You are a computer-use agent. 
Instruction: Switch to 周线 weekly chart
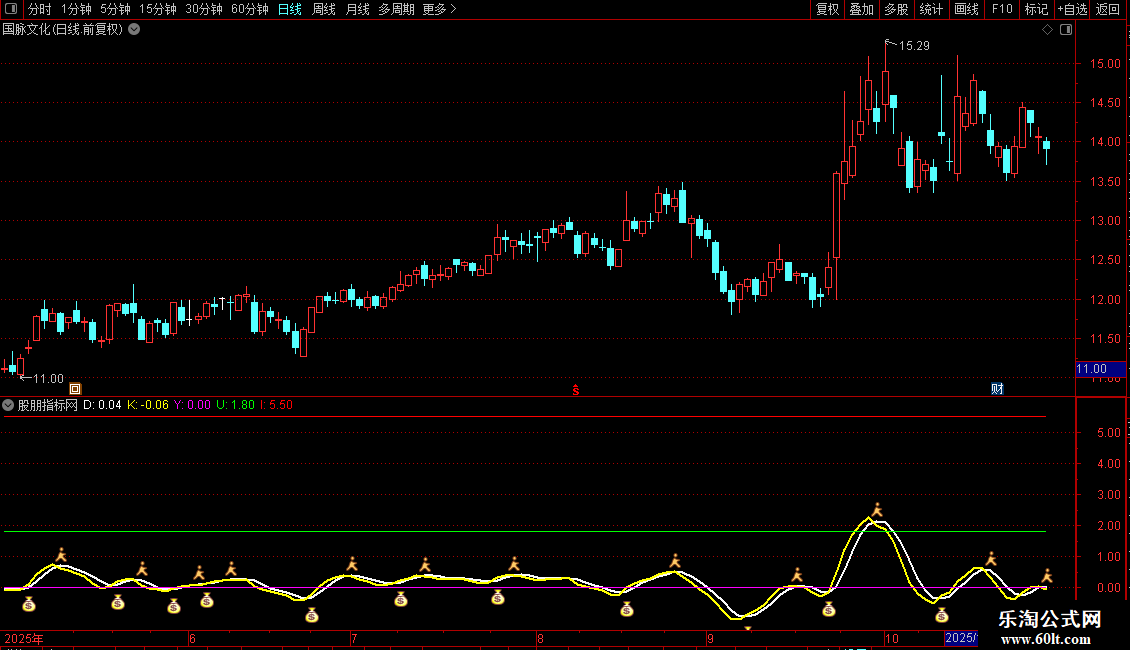324,9
